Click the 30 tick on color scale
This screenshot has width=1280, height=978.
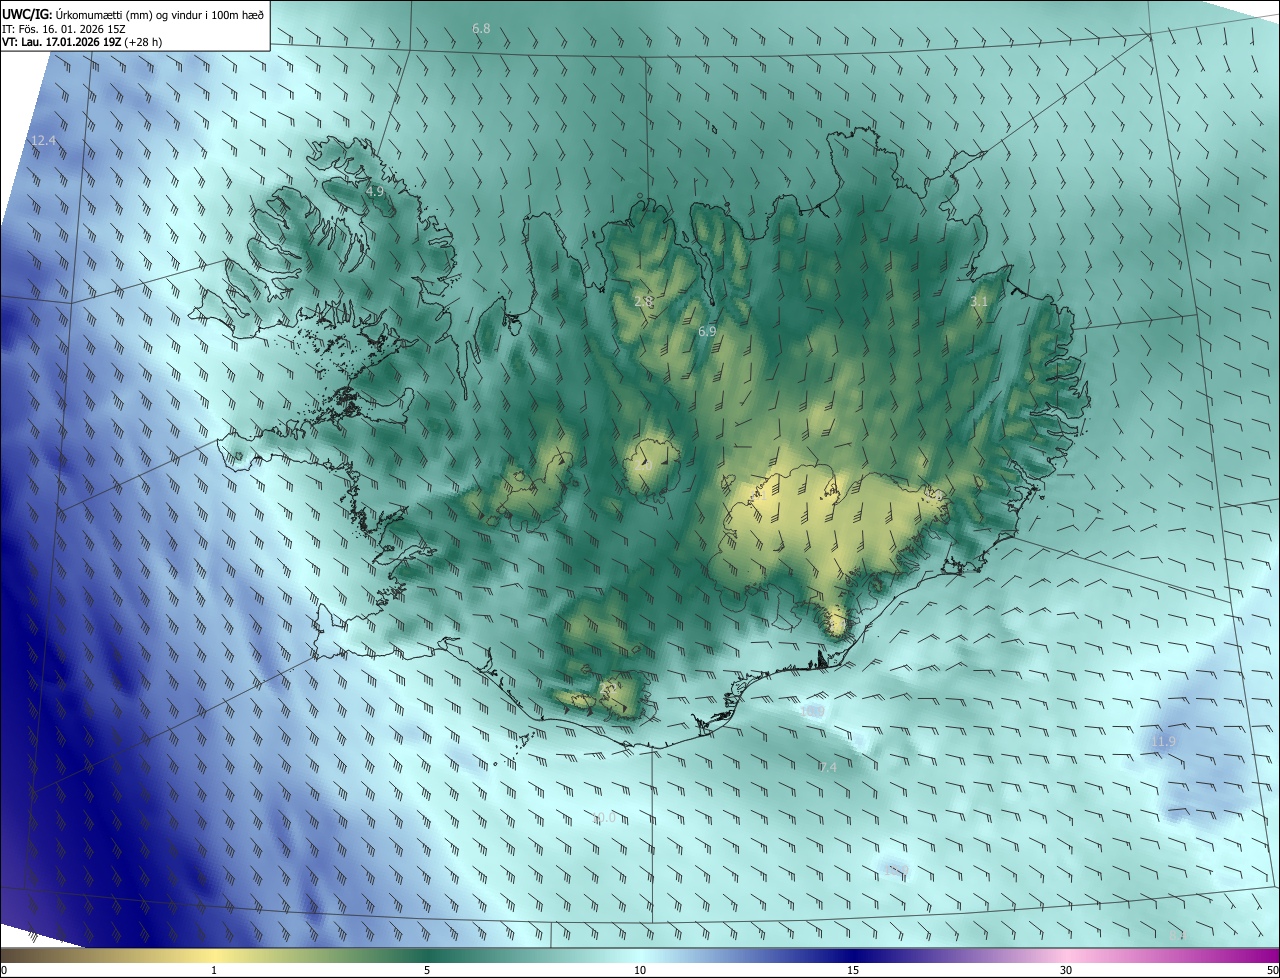[1066, 971]
